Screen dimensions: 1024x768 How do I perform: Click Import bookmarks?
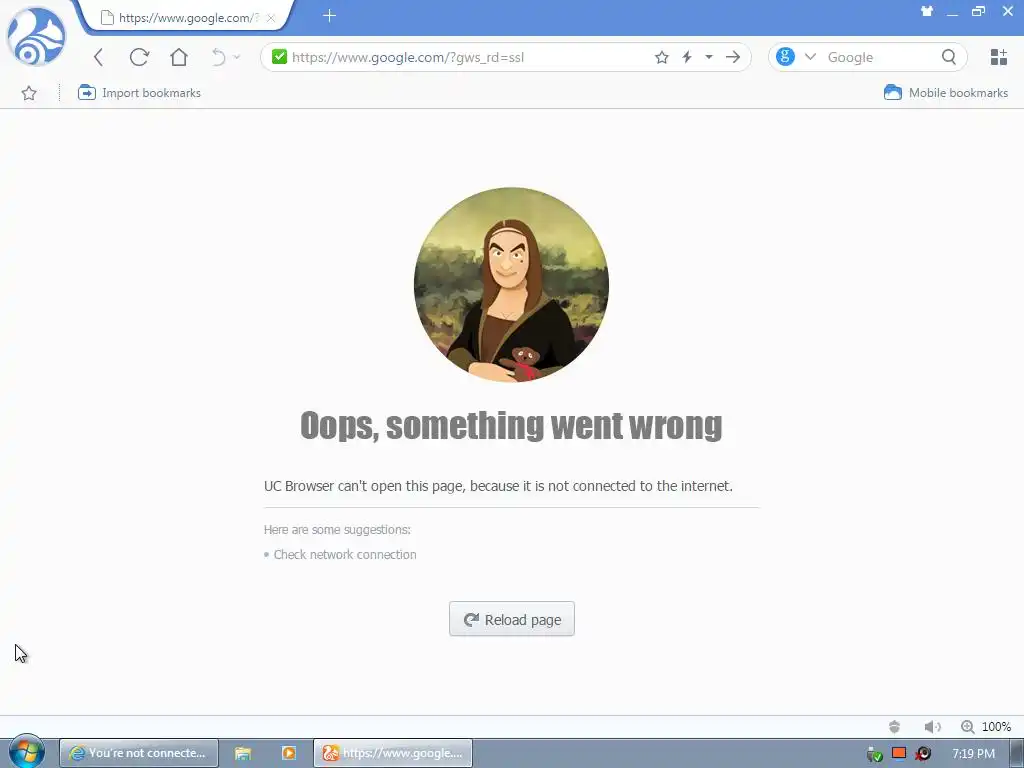pos(139,93)
